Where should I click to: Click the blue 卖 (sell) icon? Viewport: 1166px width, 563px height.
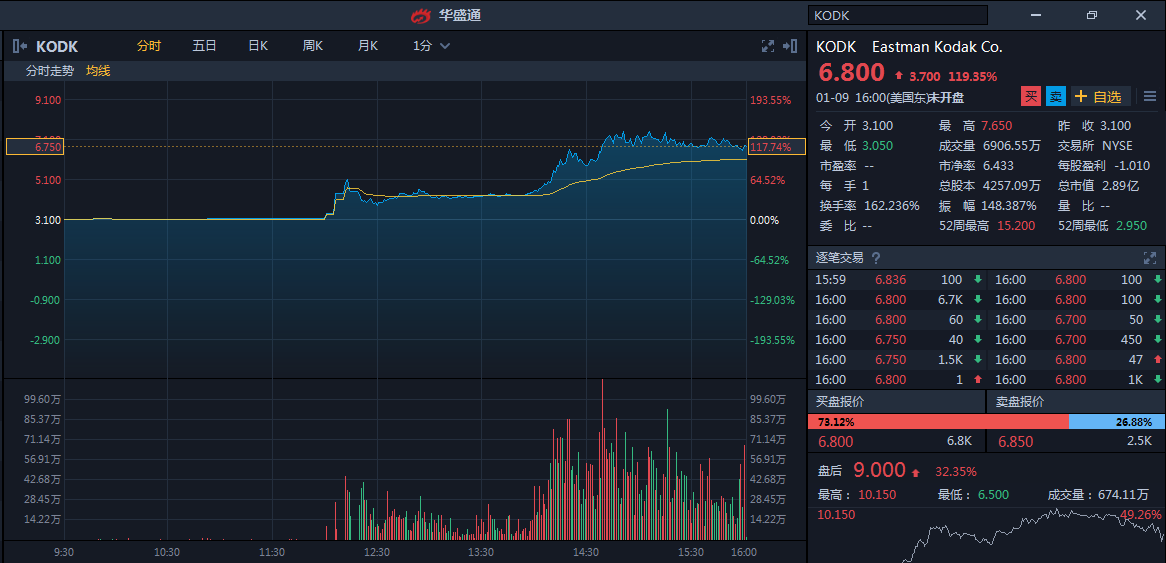(1056, 97)
